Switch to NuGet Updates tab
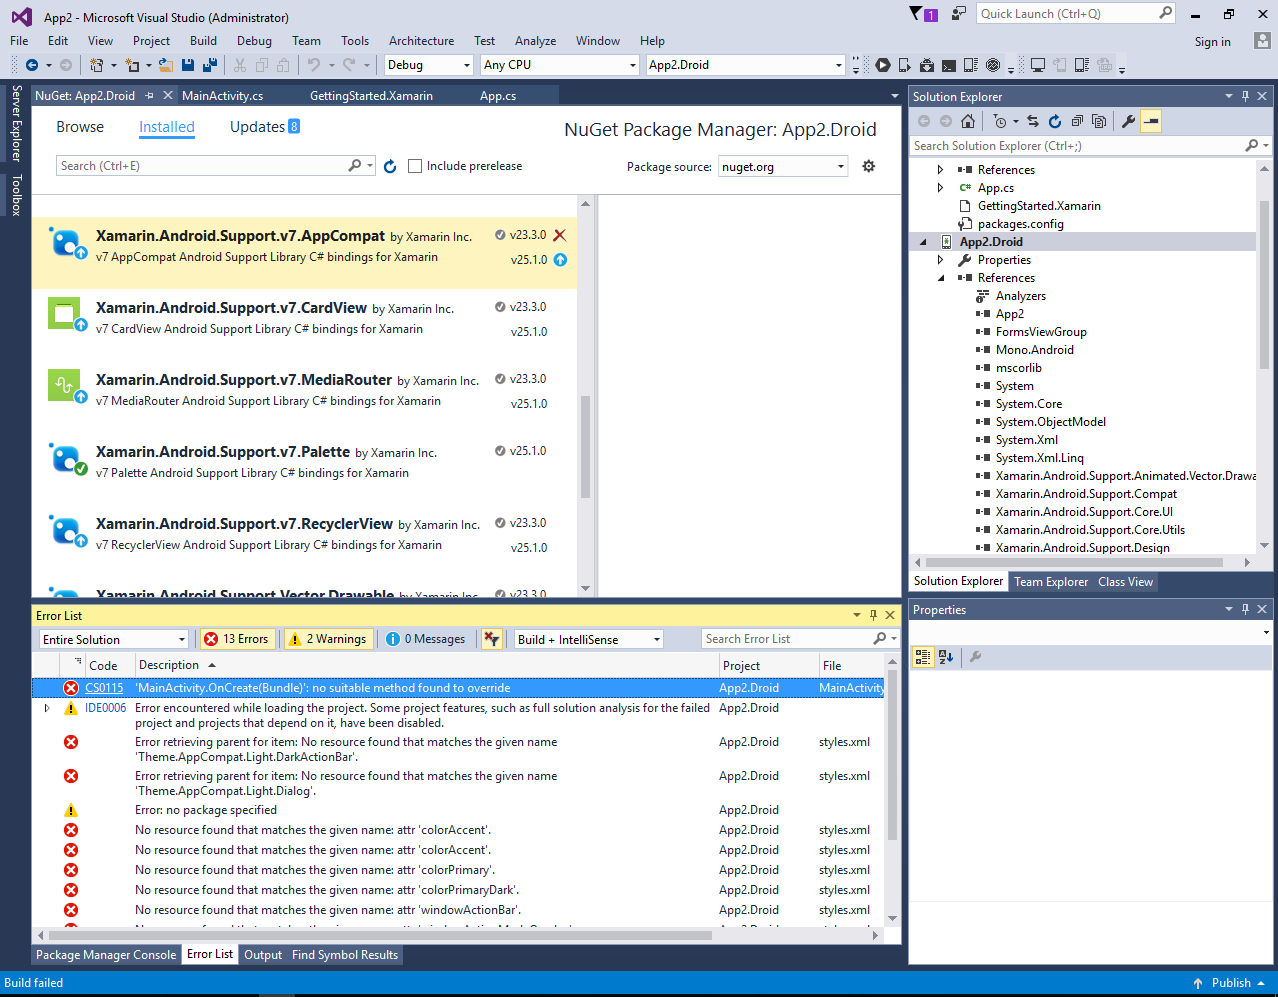 pos(265,127)
